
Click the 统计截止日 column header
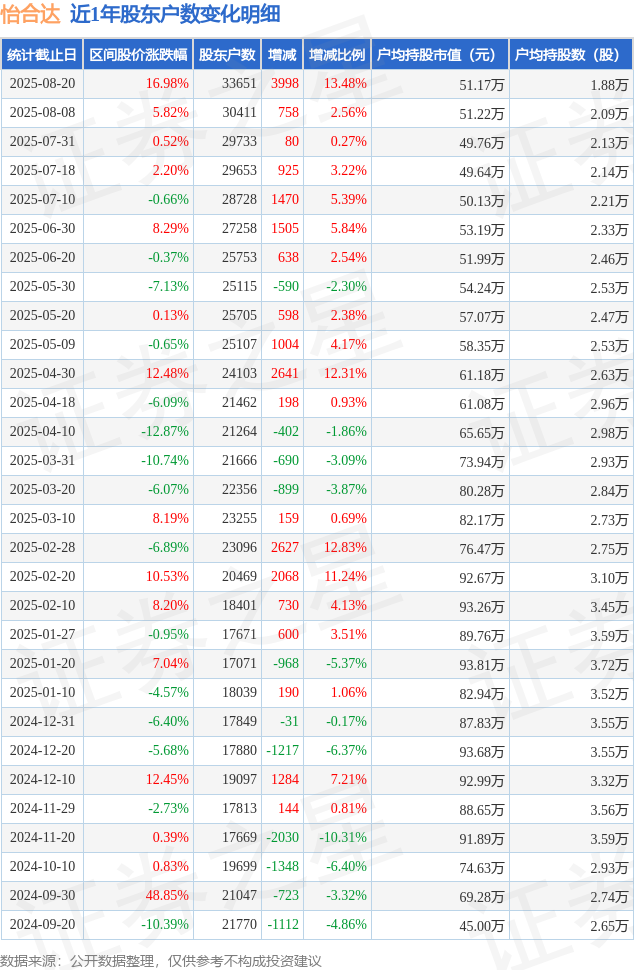[42, 54]
